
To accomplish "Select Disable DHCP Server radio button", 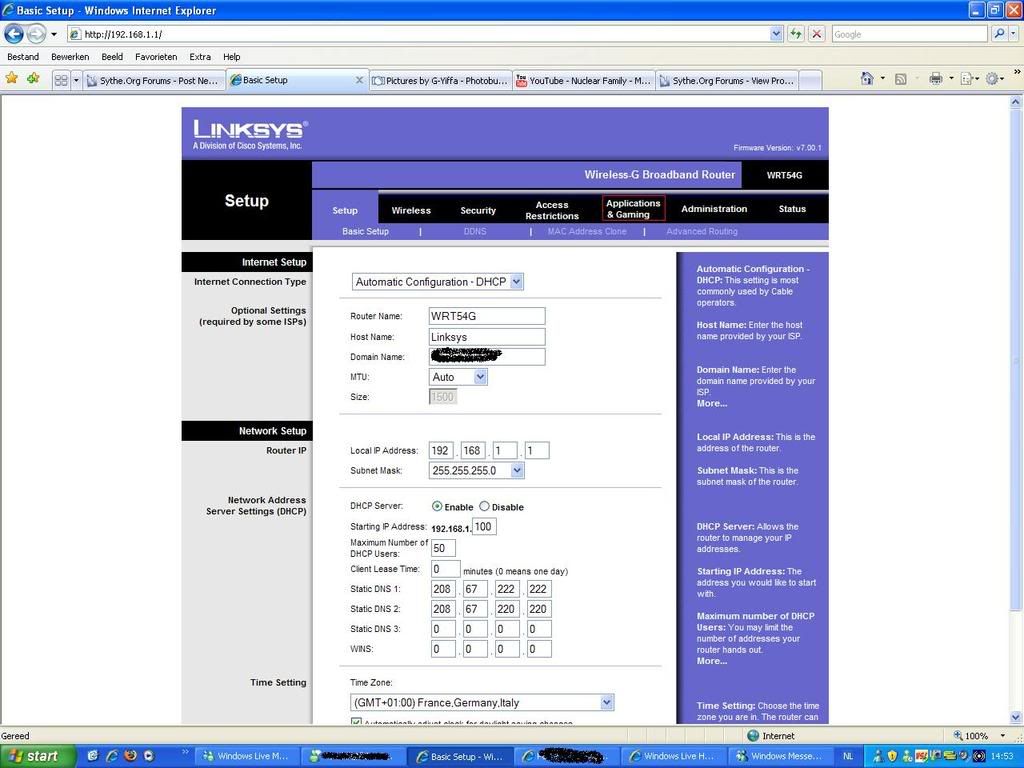I will (x=484, y=506).
